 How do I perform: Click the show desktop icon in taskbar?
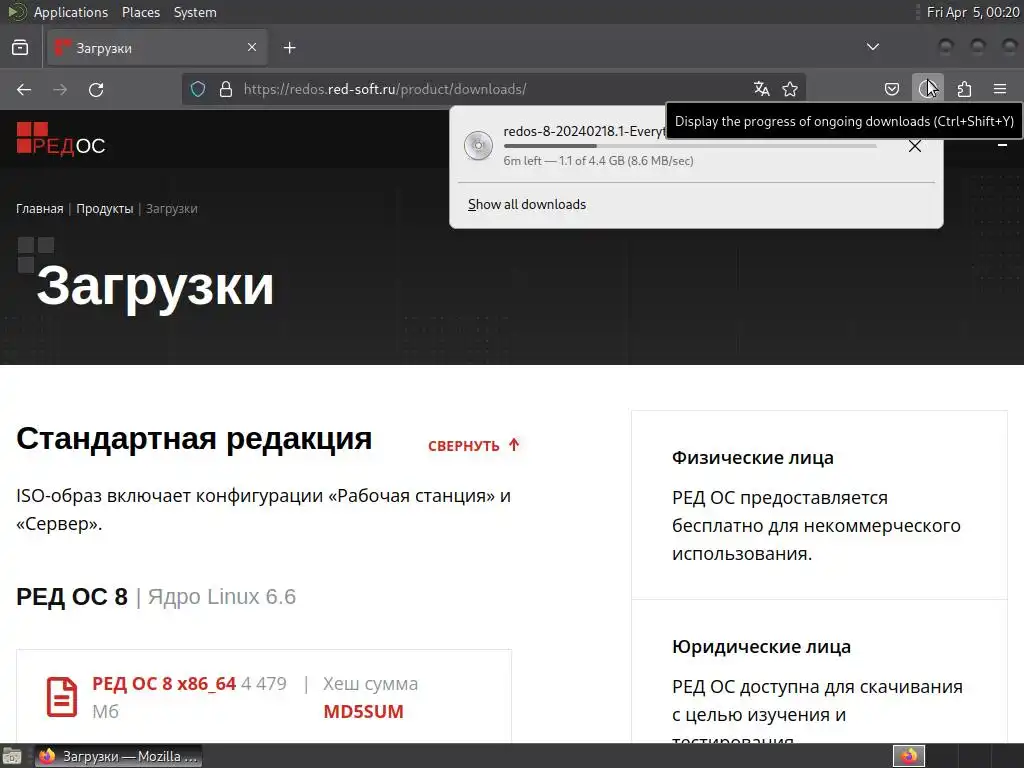point(12,756)
